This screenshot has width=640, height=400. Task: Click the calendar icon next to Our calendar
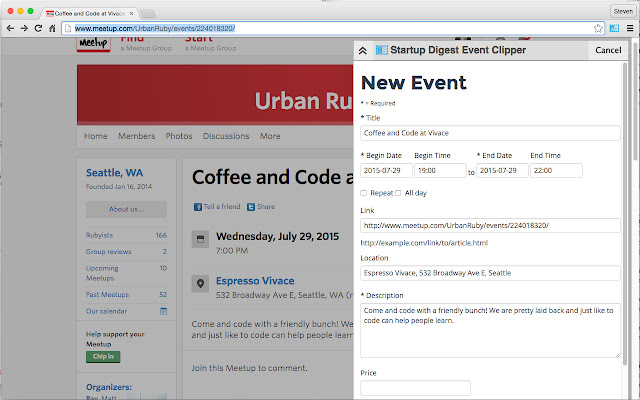pos(163,311)
